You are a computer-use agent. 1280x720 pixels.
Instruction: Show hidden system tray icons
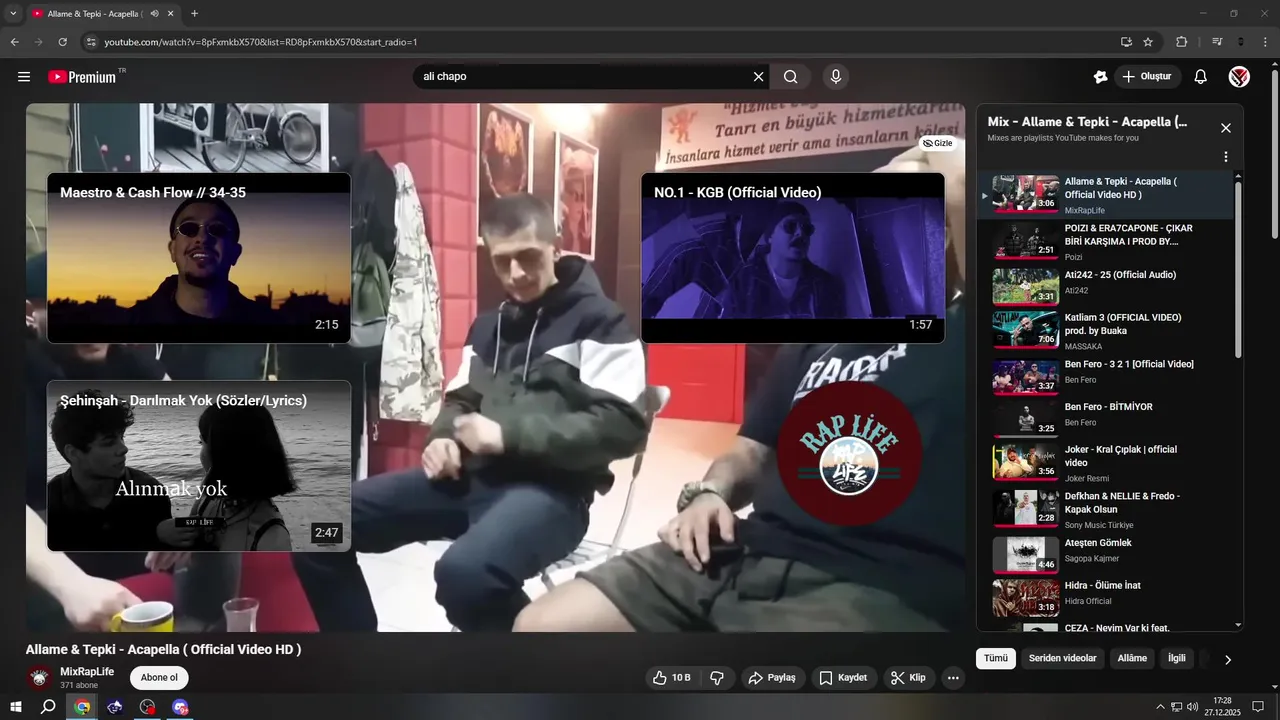point(1160,707)
